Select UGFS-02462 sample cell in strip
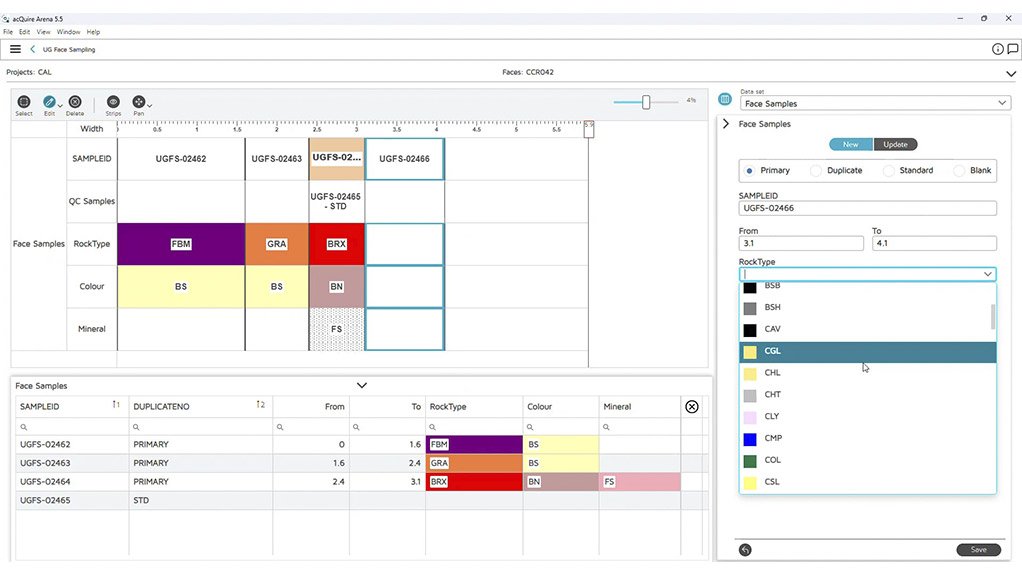Viewport: 1022px width, 575px height. coord(181,158)
